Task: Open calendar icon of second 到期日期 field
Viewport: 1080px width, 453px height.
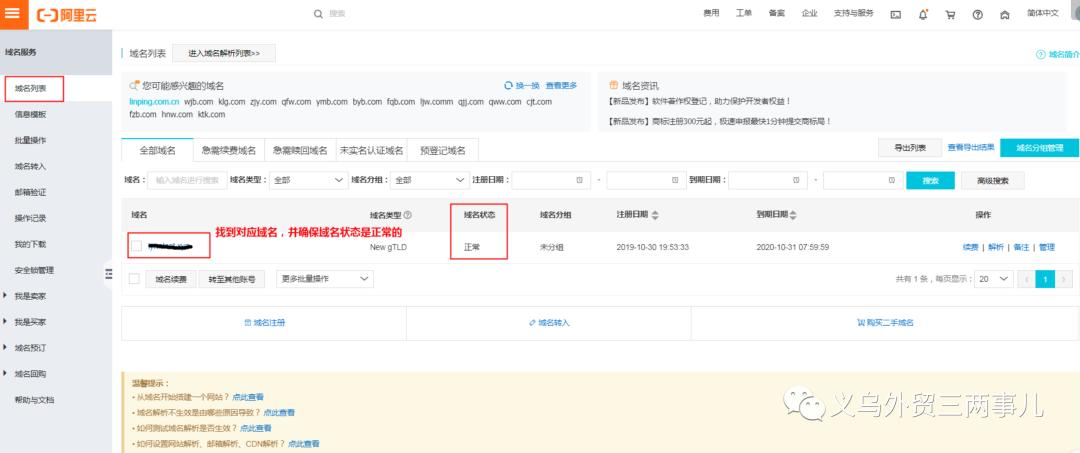Action: [891, 180]
